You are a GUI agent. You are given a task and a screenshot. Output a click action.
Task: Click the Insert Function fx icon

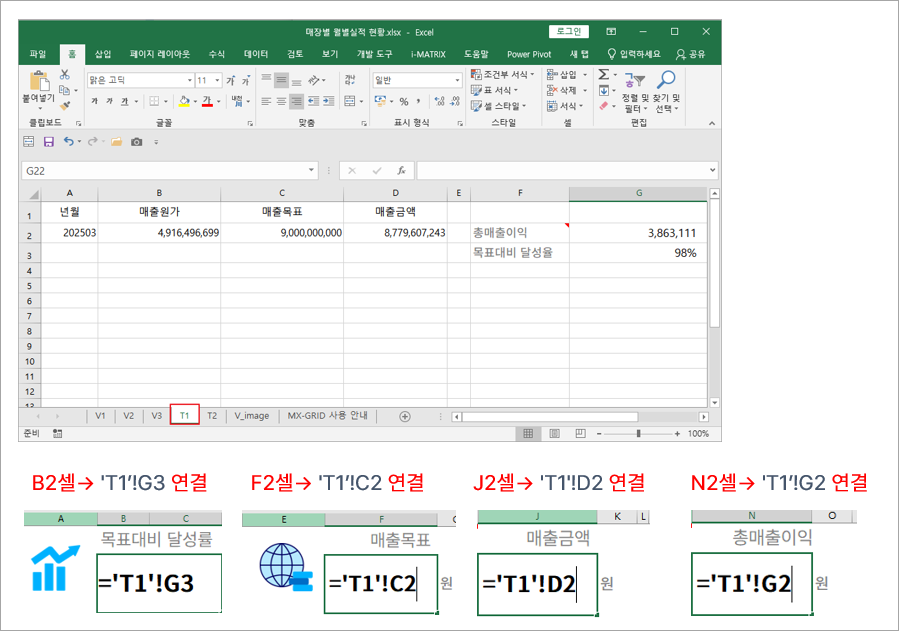coord(400,171)
